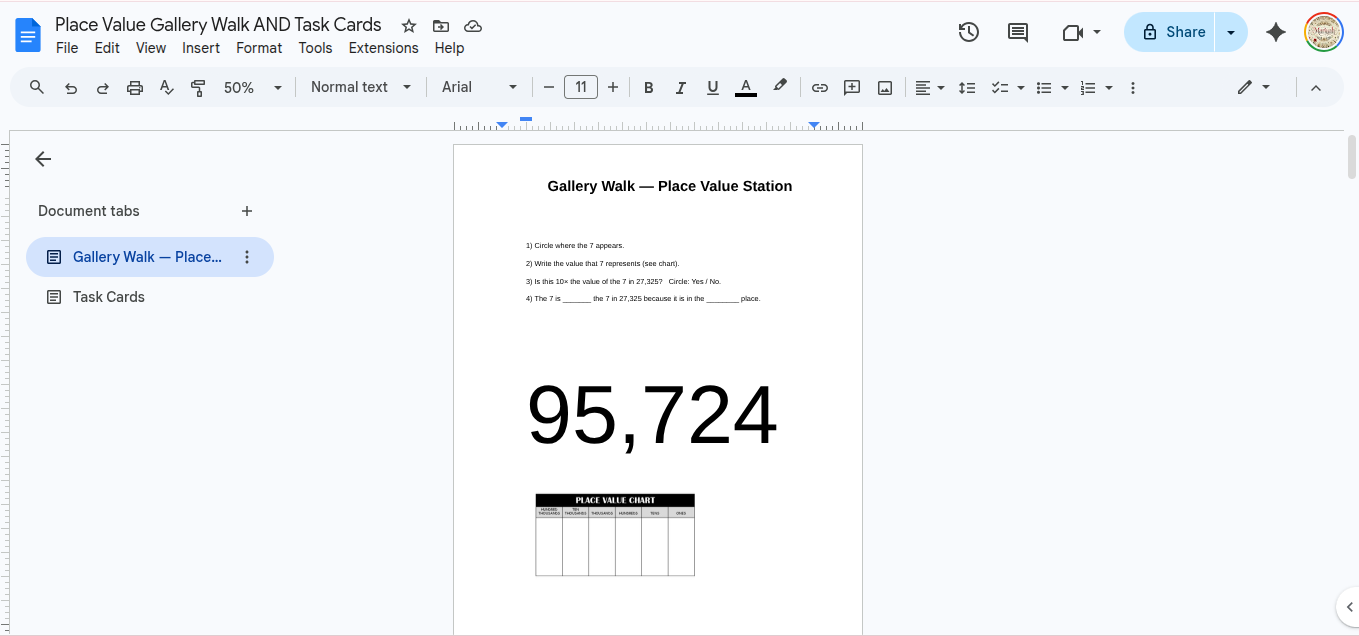
Task: Star the document next to its title
Action: pyautogui.click(x=407, y=25)
